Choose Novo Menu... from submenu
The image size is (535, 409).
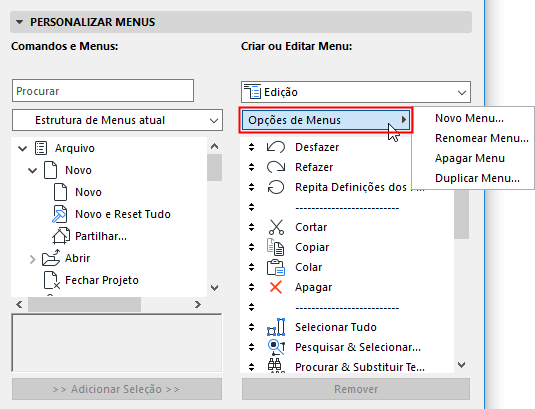[x=469, y=118]
